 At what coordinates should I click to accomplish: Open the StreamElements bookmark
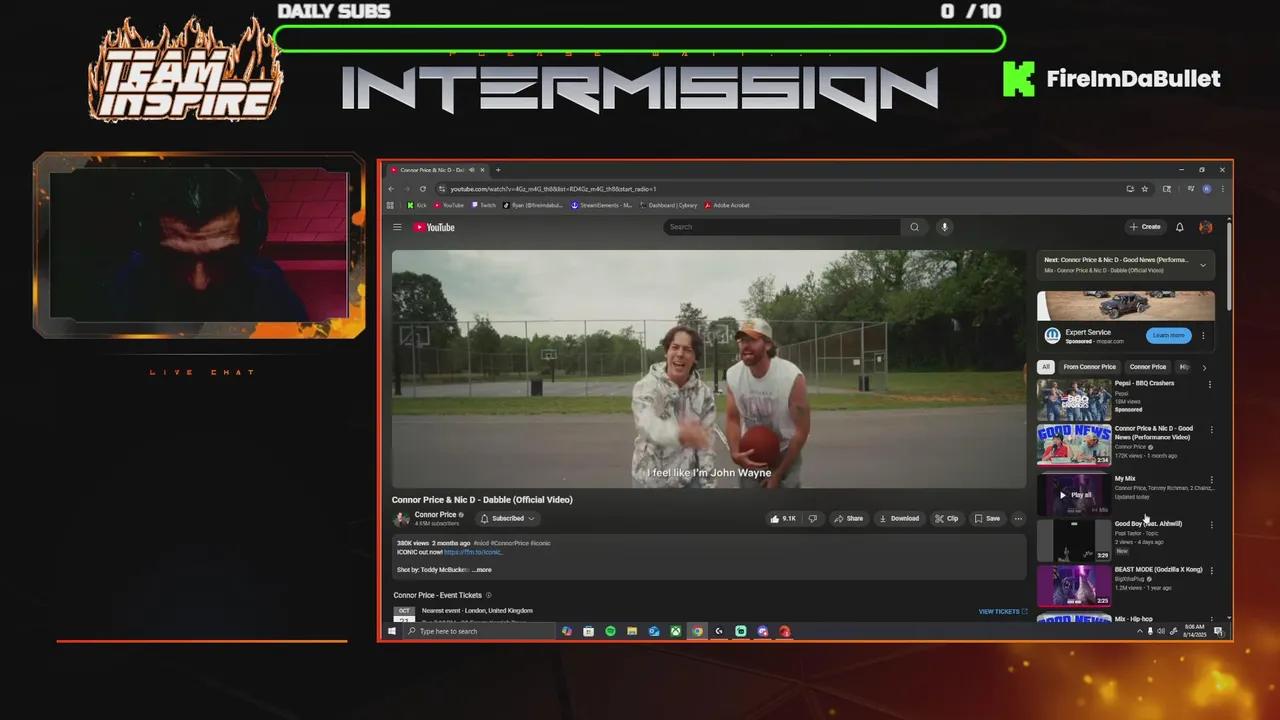coord(601,205)
